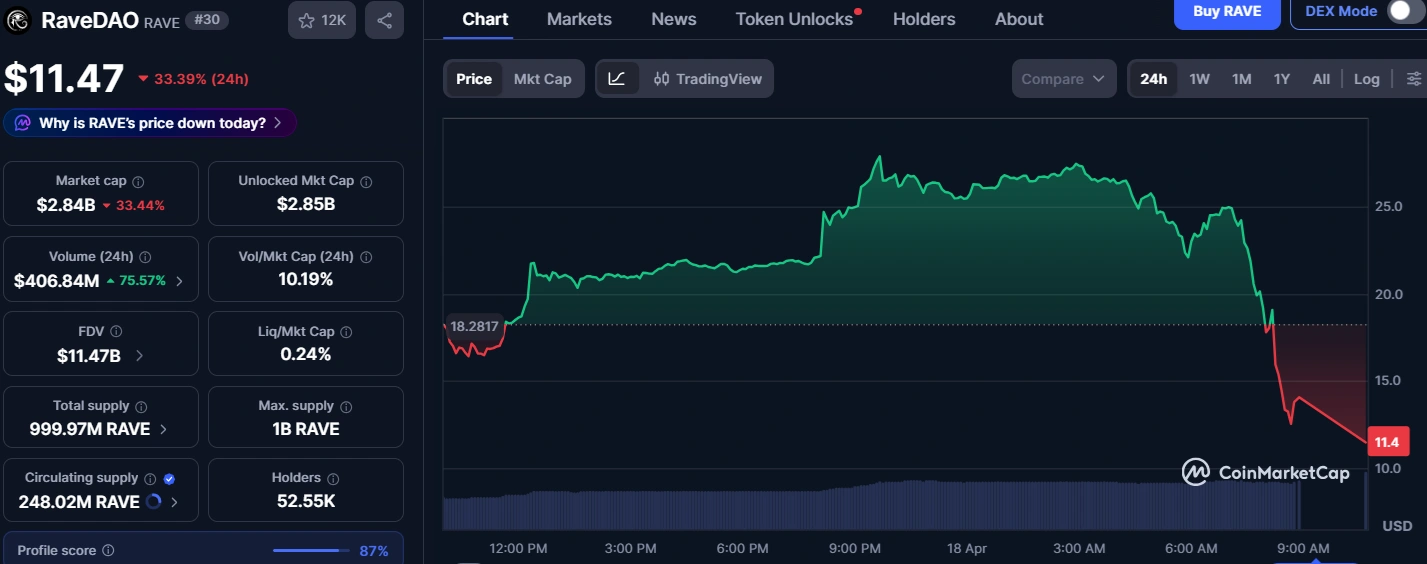Open the About tab
The width and height of the screenshot is (1427, 564).
[x=1019, y=19]
